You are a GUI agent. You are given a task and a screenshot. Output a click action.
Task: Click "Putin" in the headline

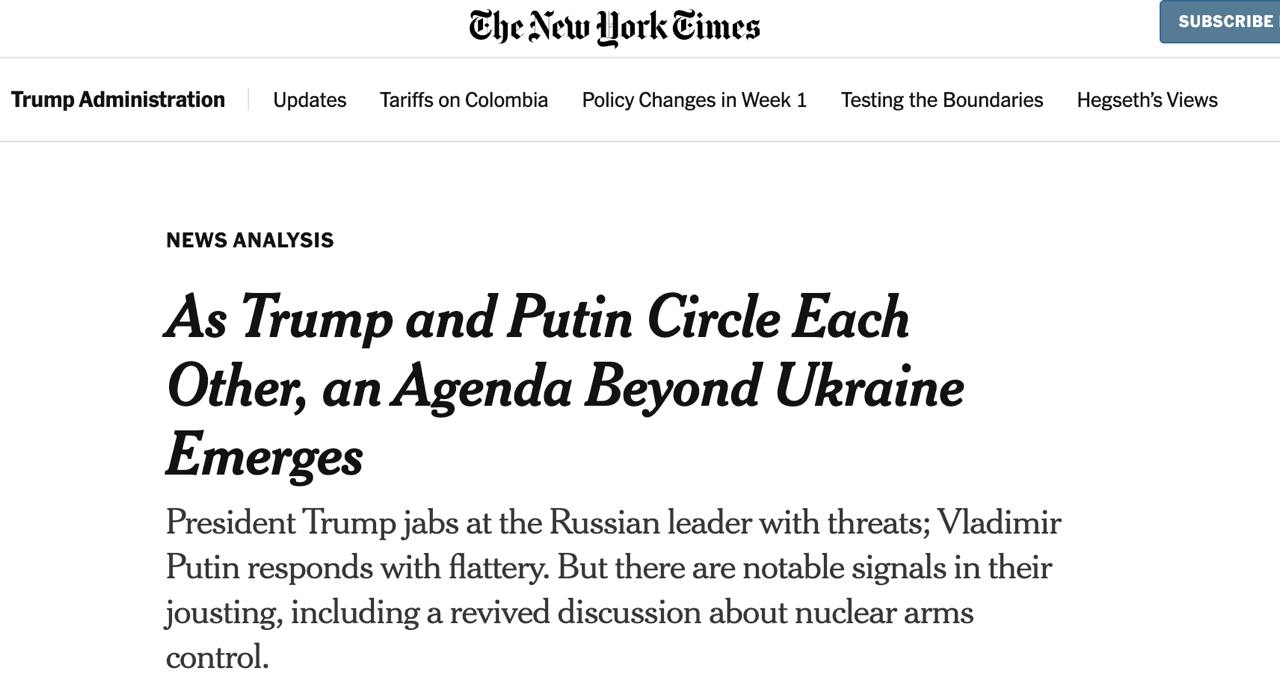click(570, 318)
